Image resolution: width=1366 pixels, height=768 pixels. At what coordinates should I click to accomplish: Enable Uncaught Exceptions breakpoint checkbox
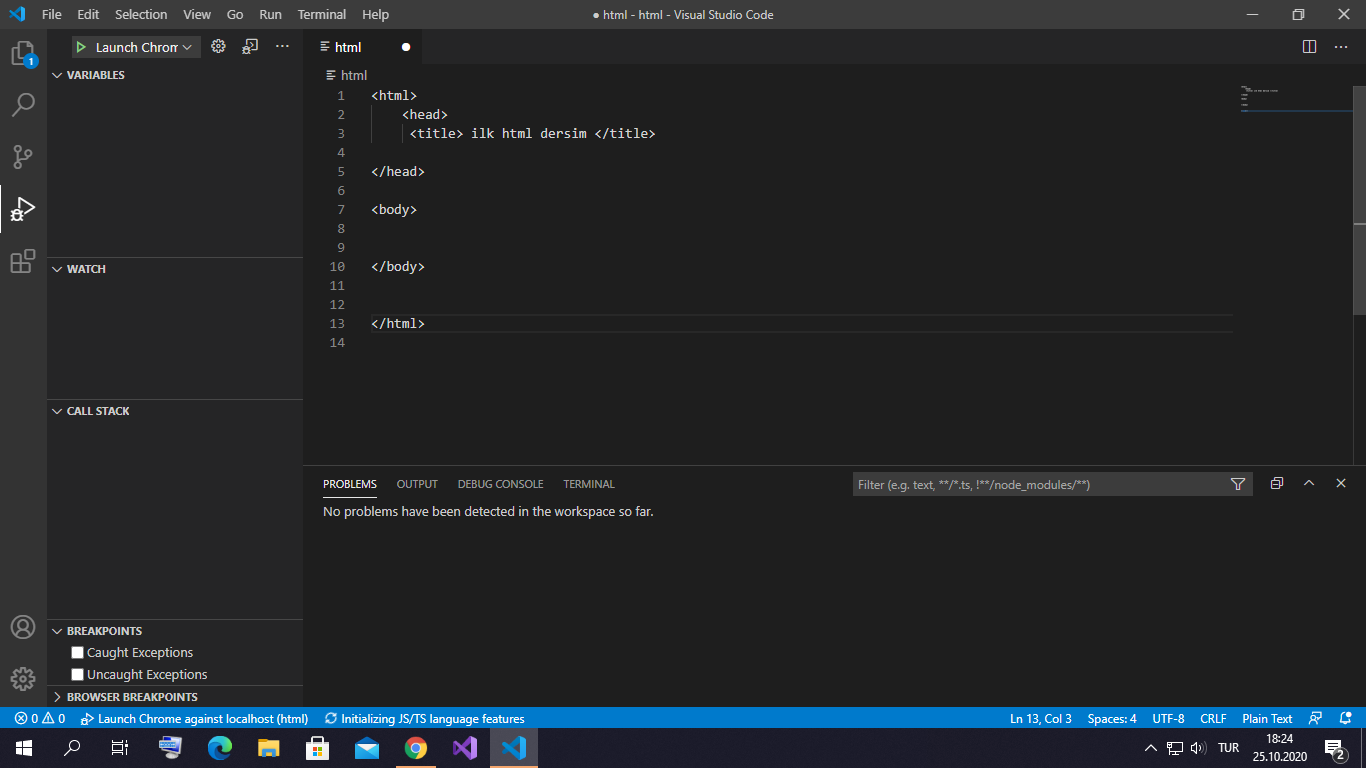[x=77, y=675]
